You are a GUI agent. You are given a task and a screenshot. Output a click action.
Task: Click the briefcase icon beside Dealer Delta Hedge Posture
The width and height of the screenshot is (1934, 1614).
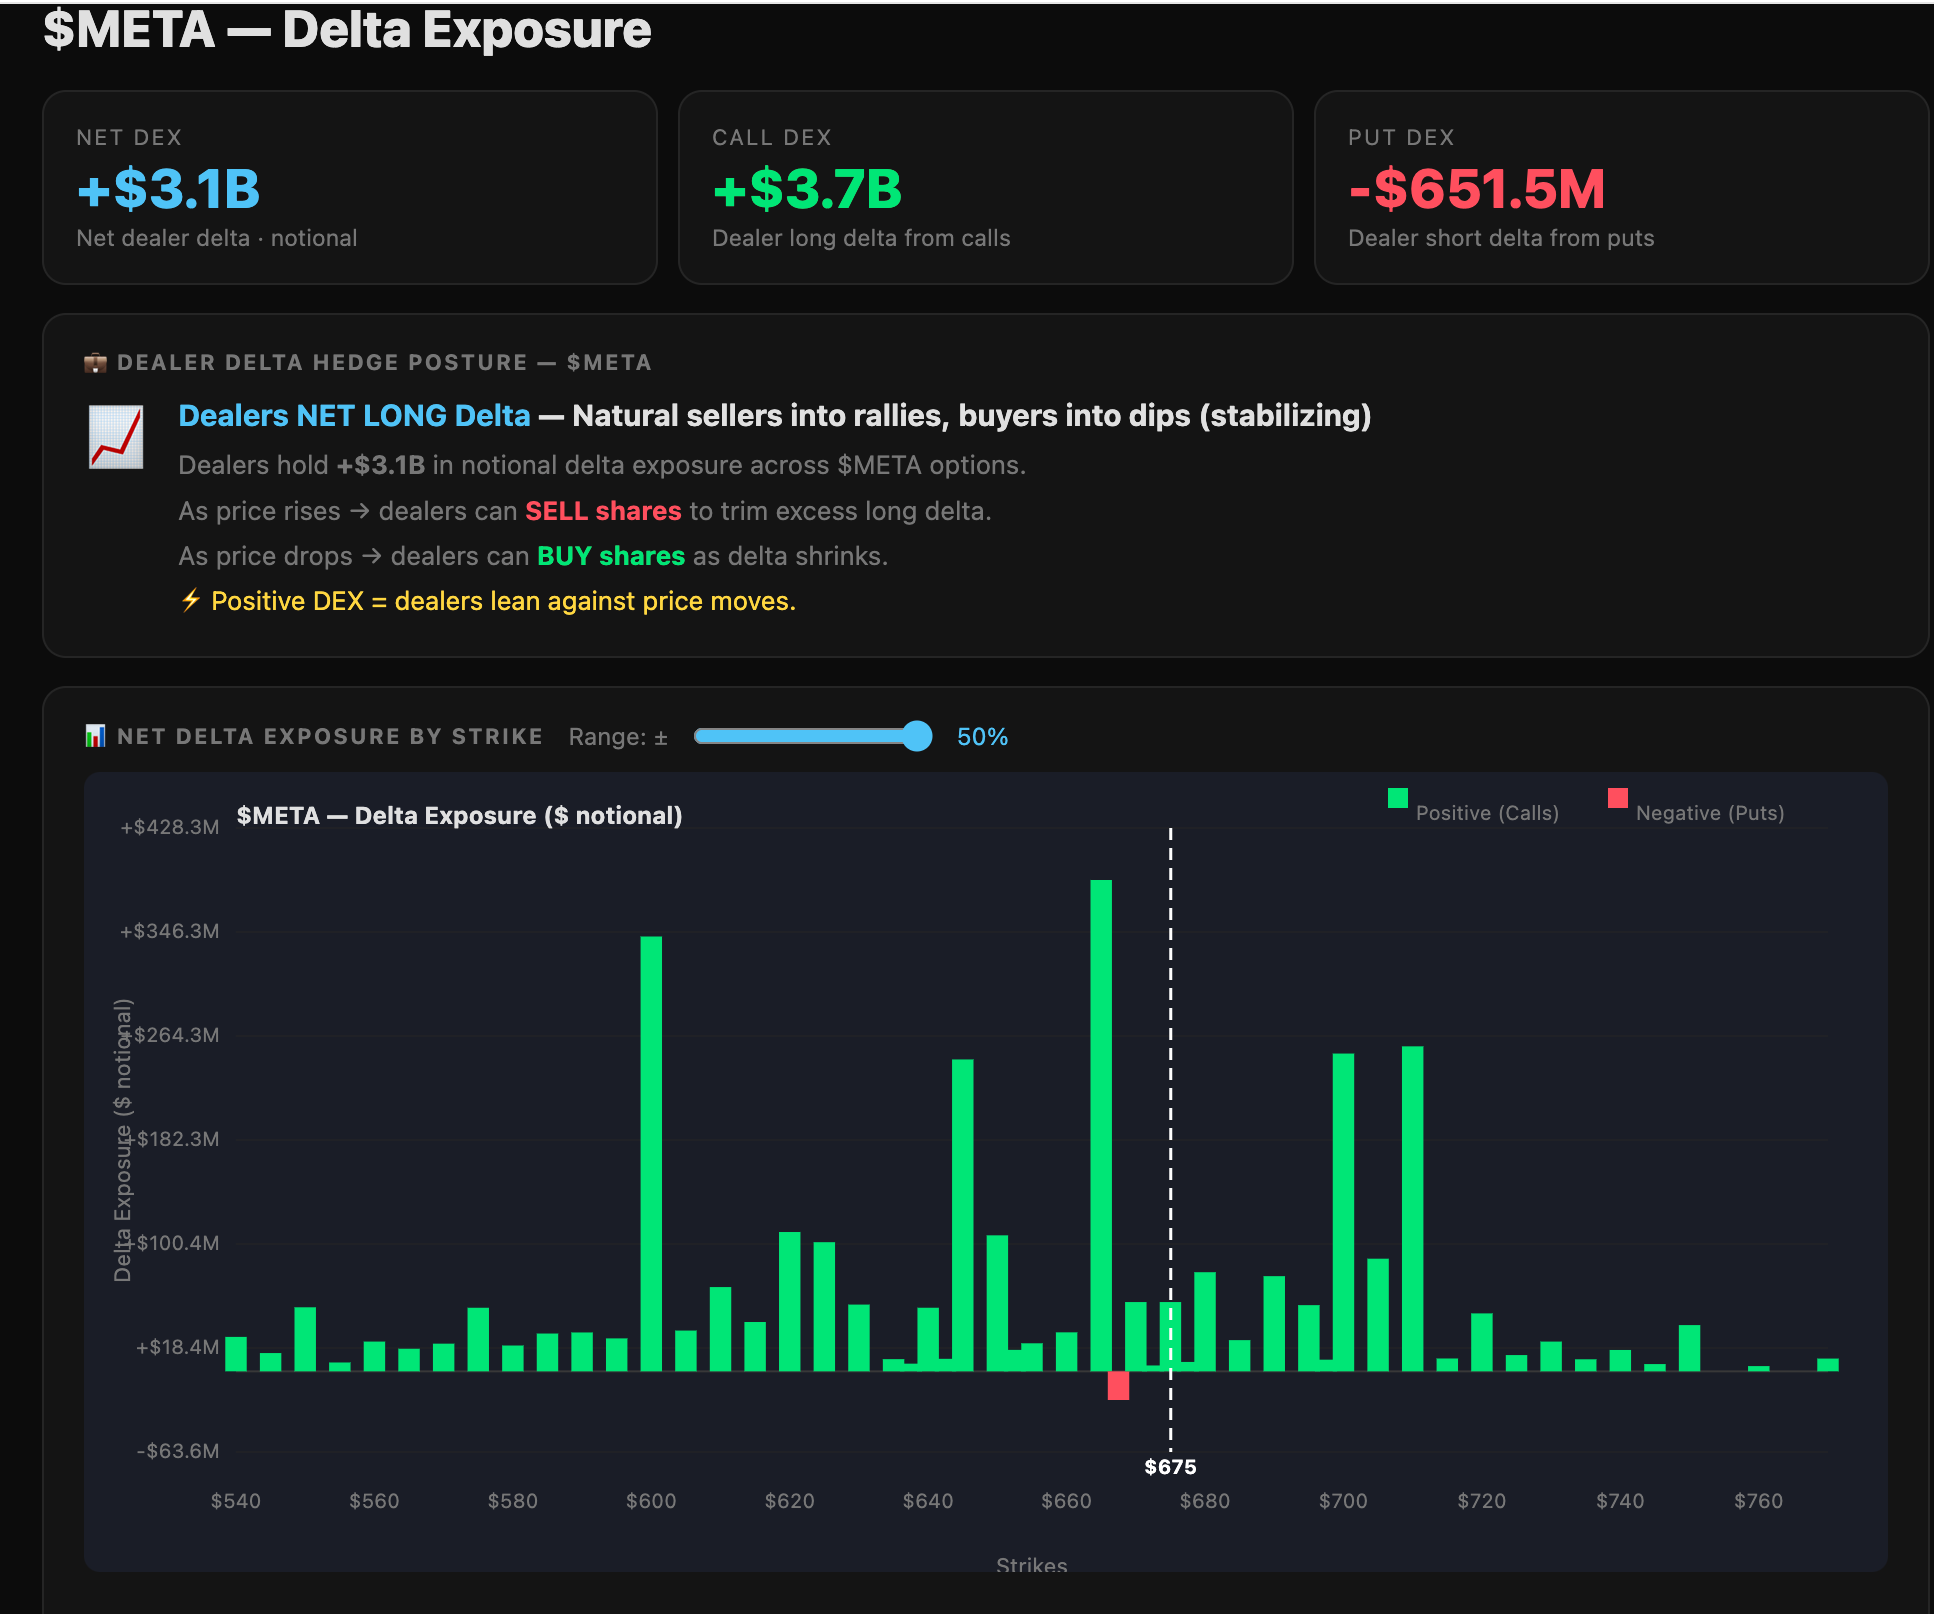(x=95, y=363)
